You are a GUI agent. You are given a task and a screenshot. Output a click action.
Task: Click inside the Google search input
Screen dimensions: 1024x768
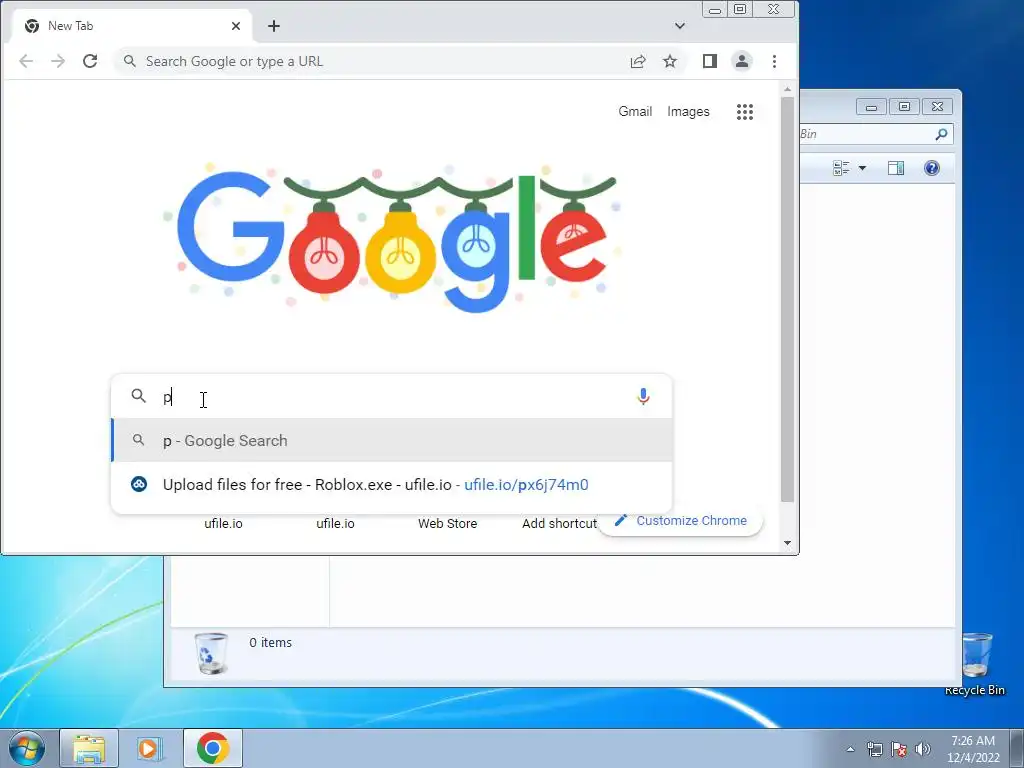(x=392, y=396)
